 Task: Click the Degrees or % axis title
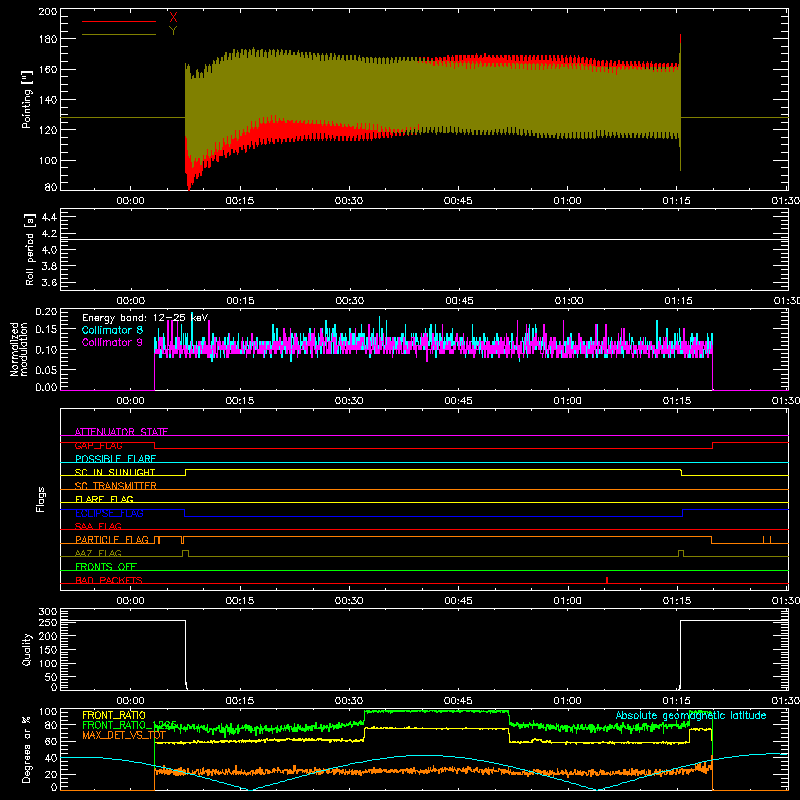(27, 749)
